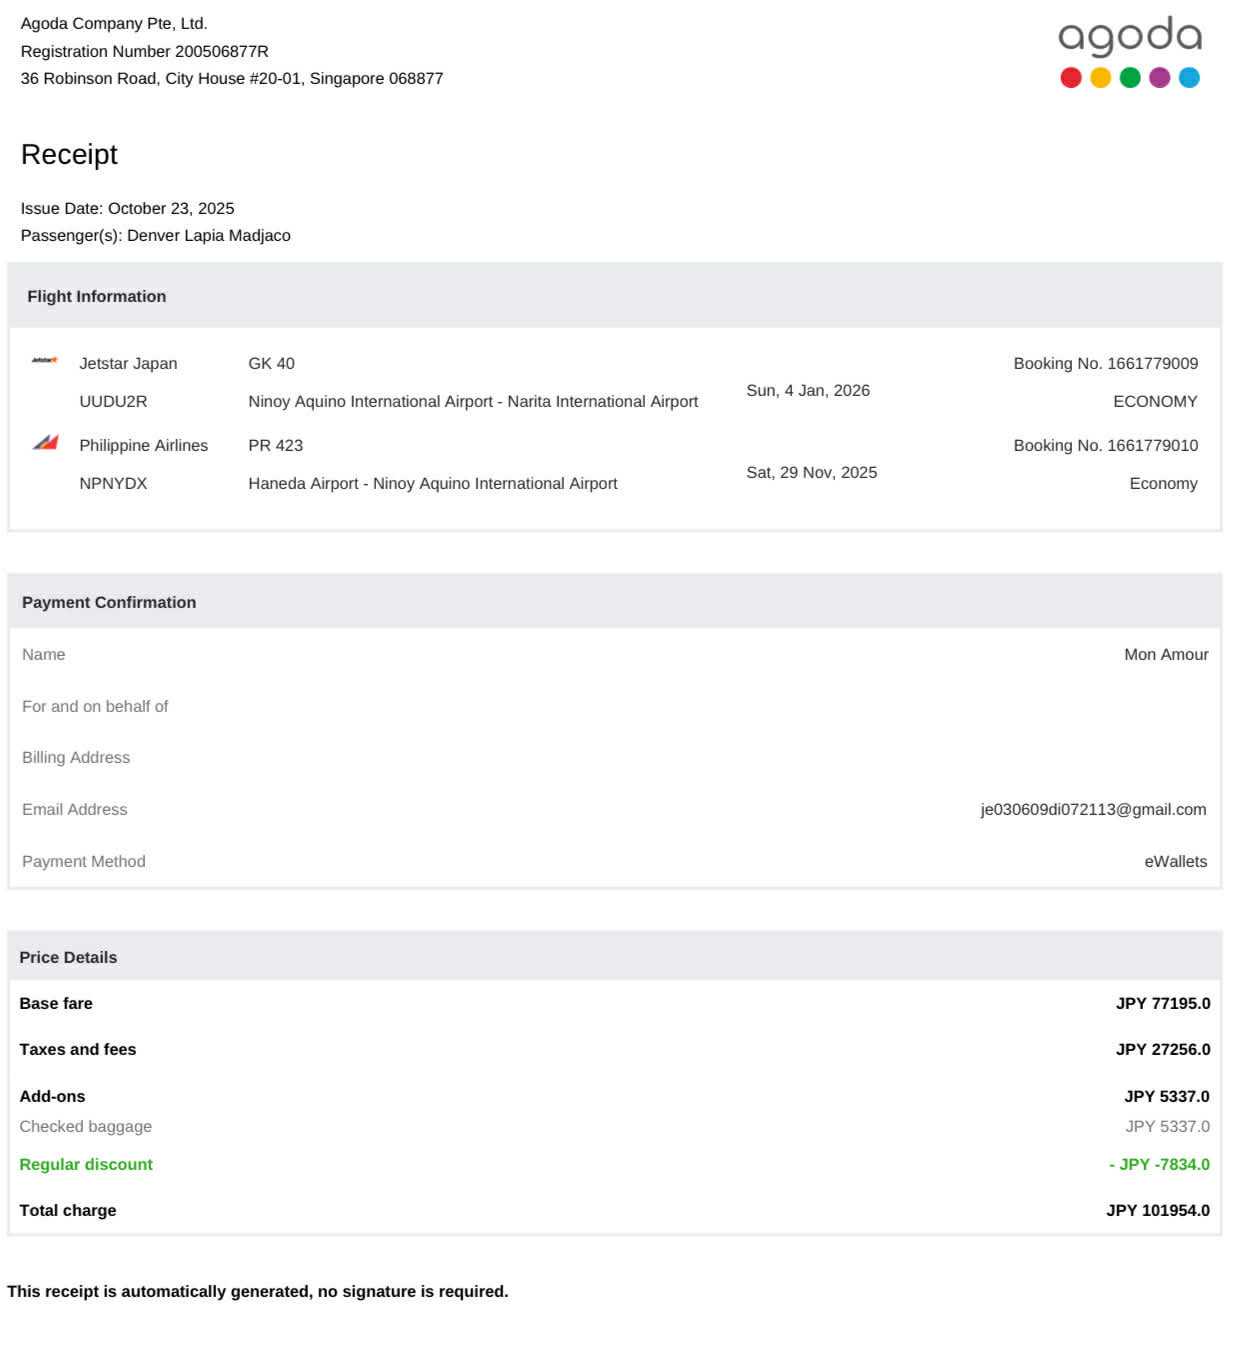Click the eWallets payment method value

(x=1175, y=861)
